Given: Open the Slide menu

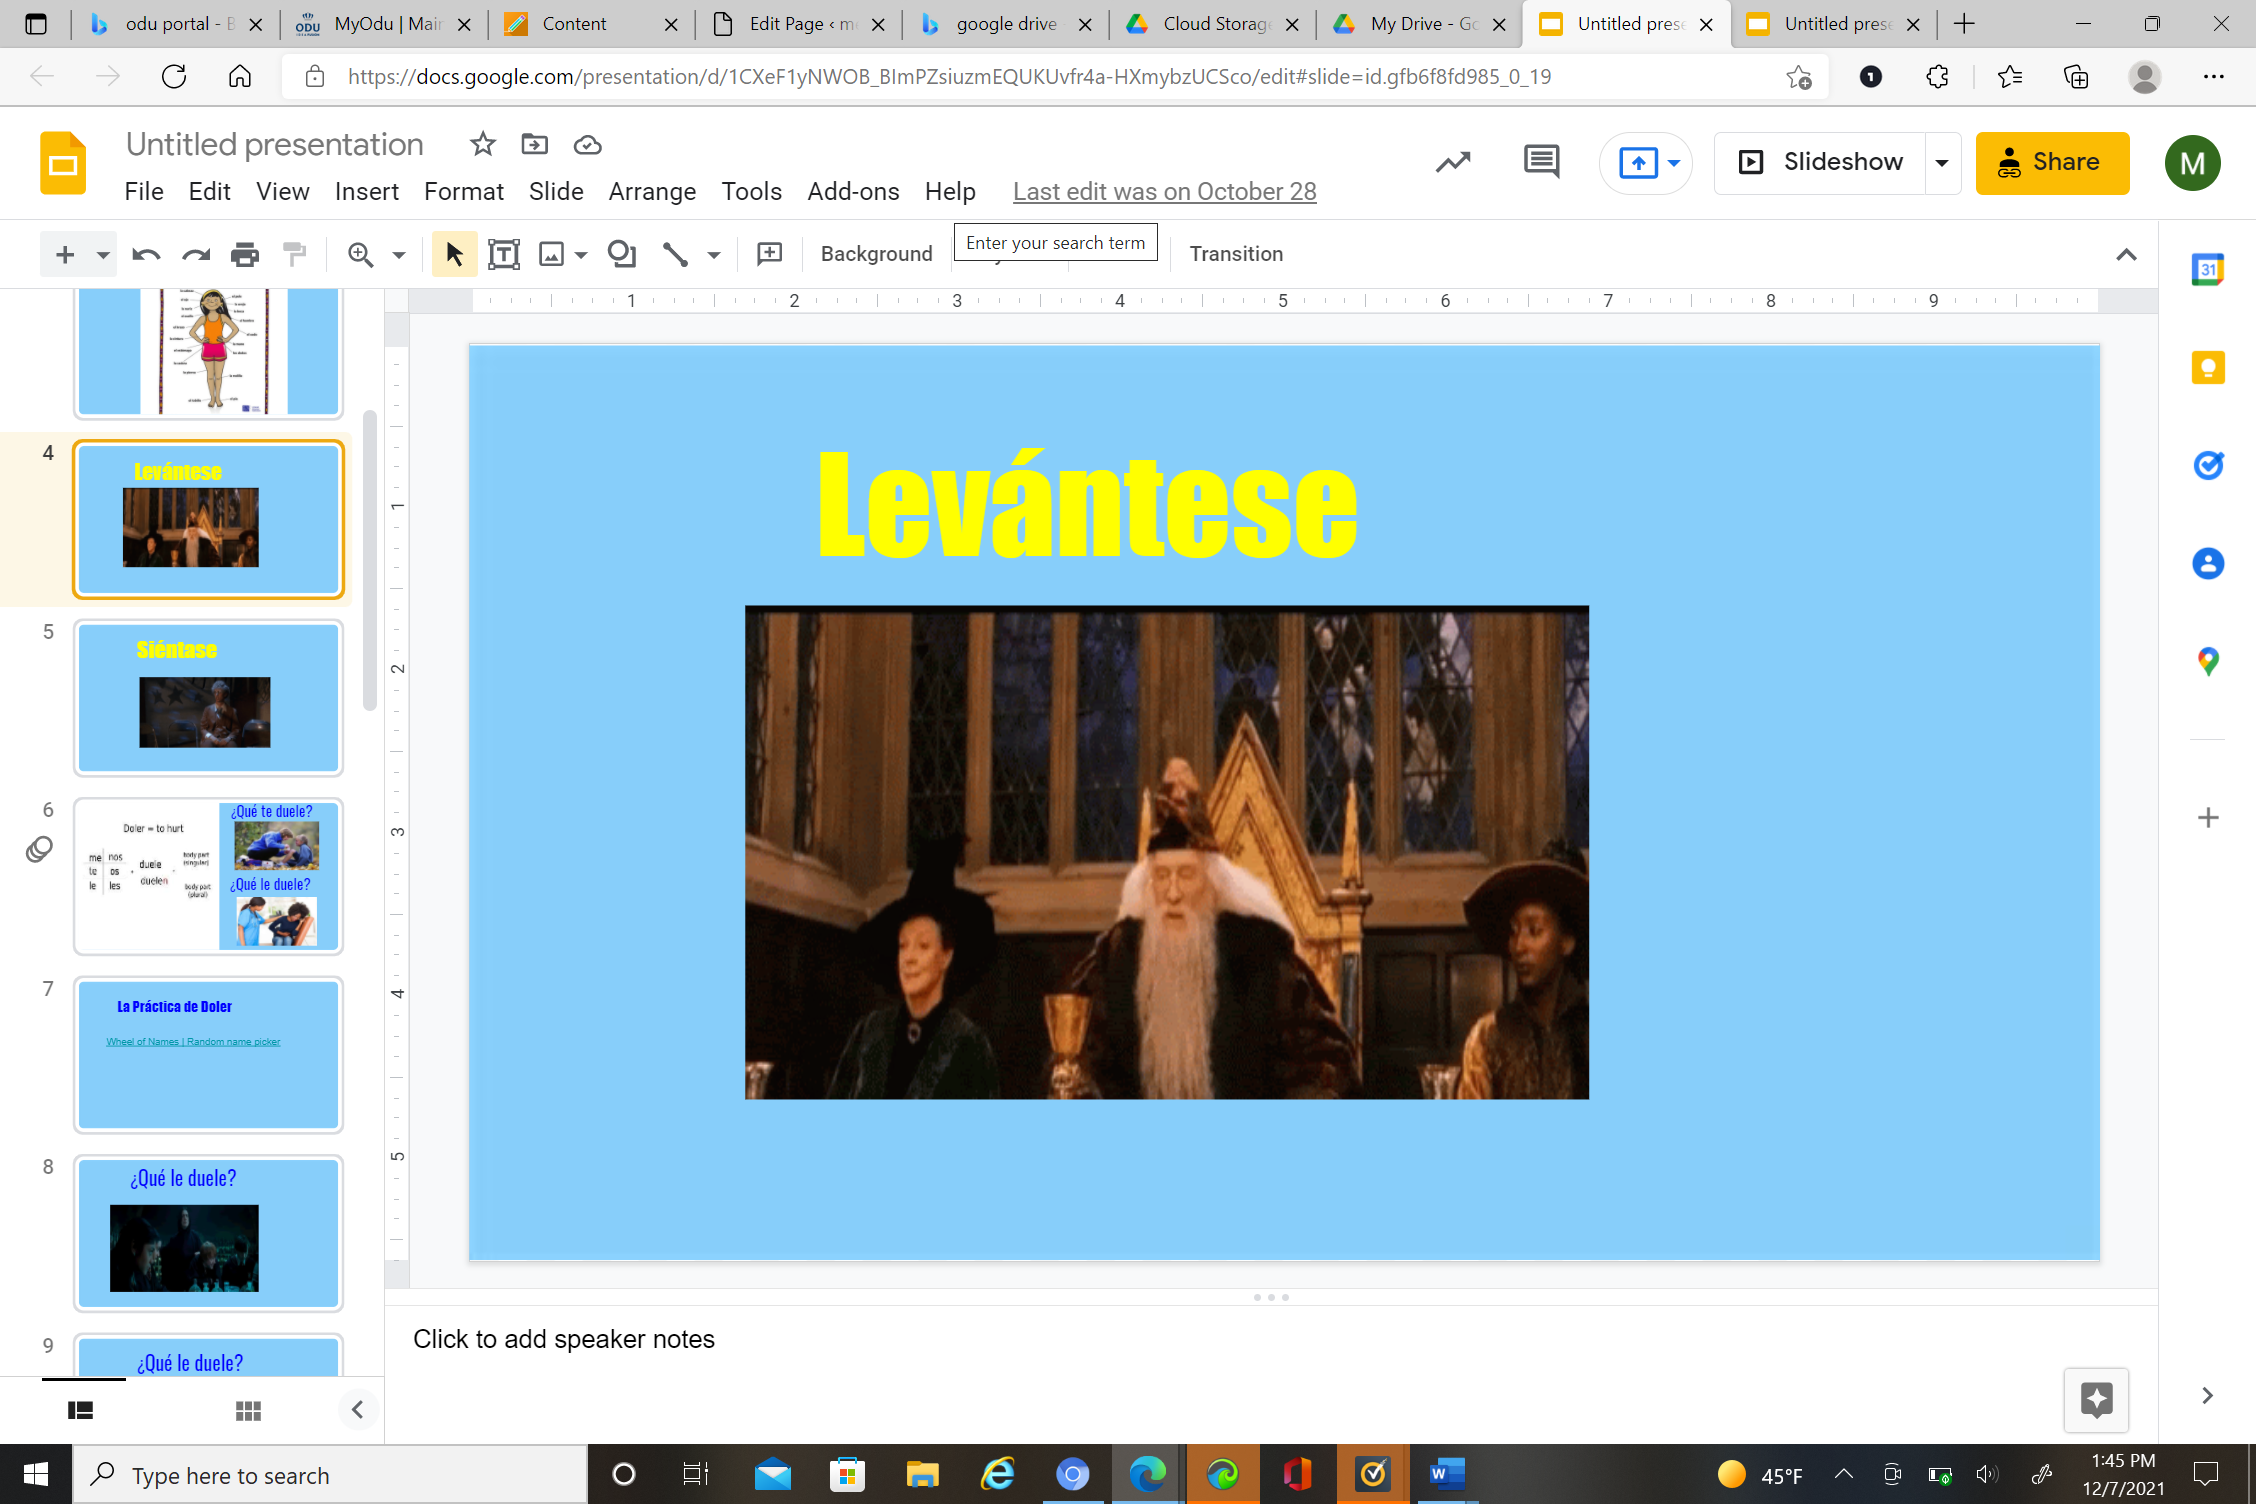Looking at the screenshot, I should [556, 191].
